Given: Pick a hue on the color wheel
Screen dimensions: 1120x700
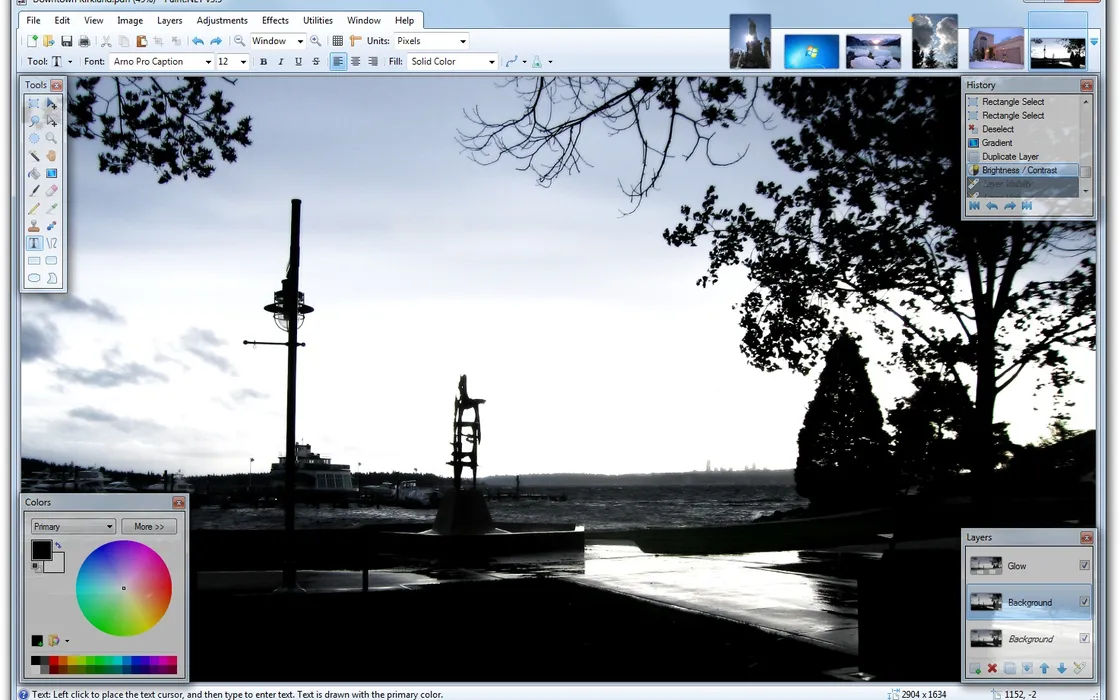Looking at the screenshot, I should click(x=124, y=588).
